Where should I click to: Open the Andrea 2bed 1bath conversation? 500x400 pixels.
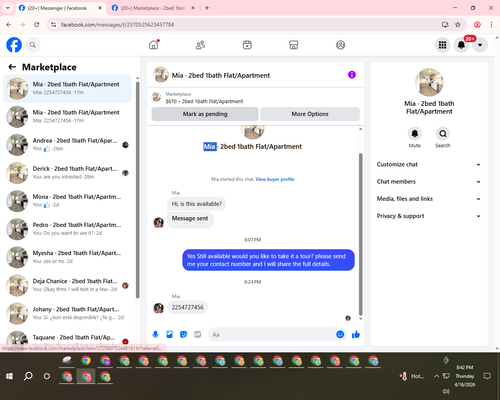[x=67, y=145]
